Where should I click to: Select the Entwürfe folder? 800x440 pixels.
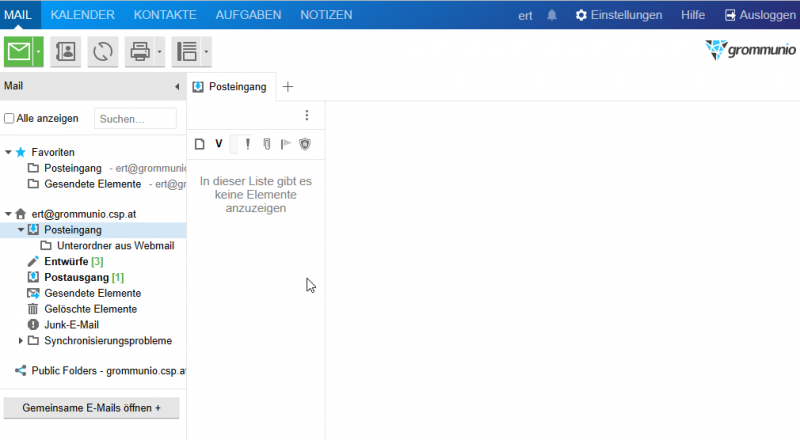click(x=66, y=261)
